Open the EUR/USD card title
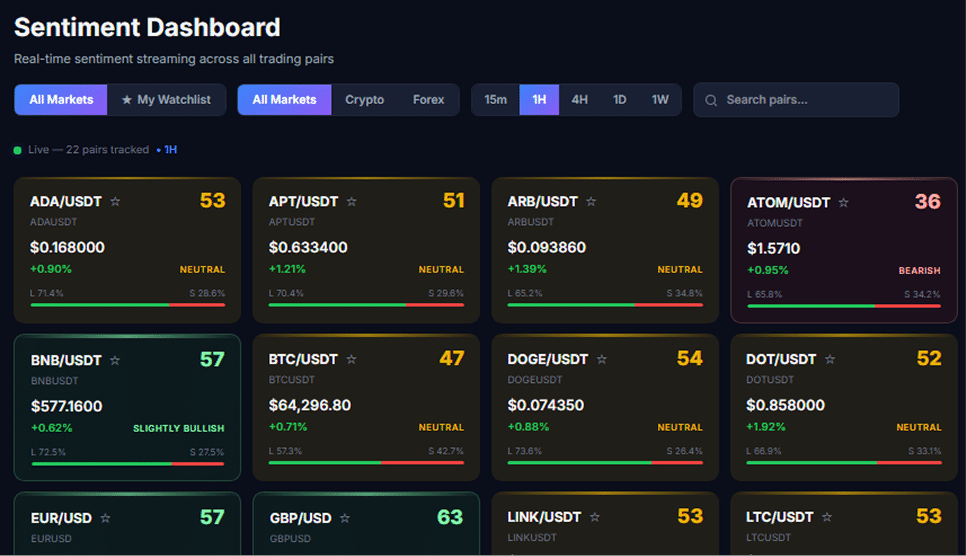 [61, 518]
